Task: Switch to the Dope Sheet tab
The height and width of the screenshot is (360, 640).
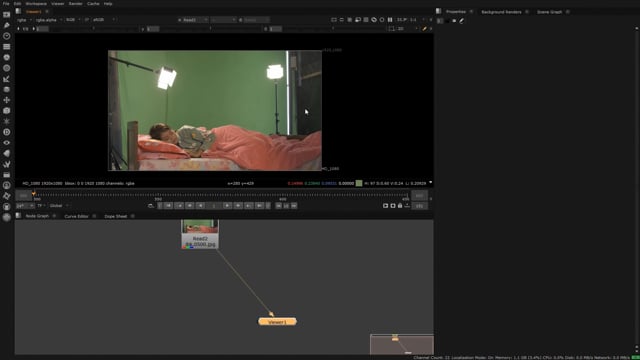Action: pos(116,216)
